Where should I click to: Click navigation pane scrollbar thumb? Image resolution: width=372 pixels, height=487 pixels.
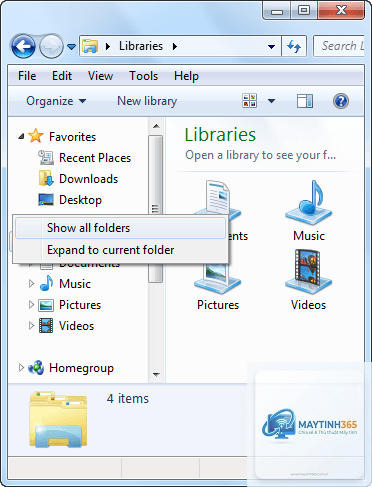pos(155,209)
